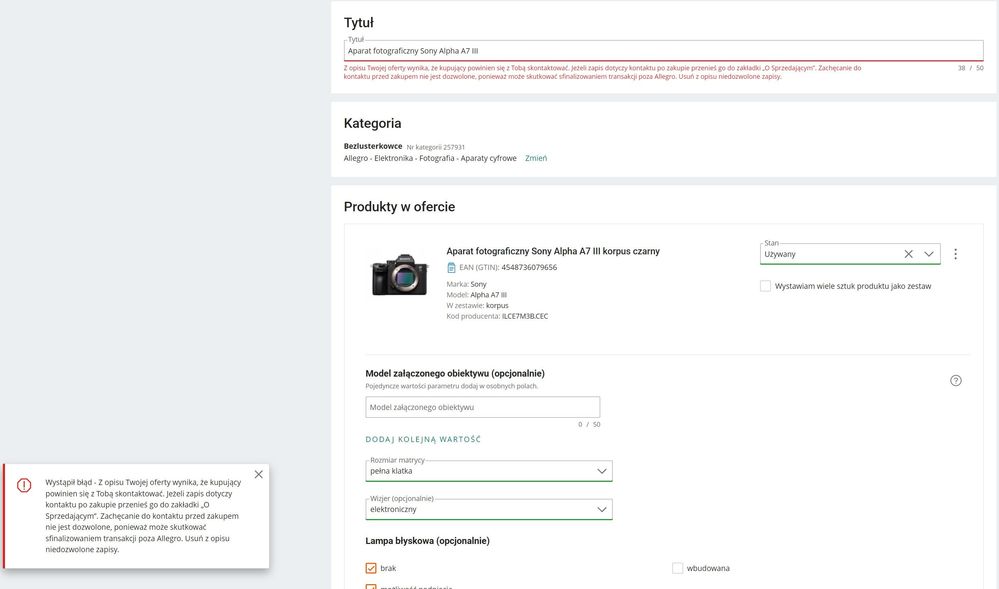999x589 pixels.
Task: Click the EAN value 4548736079656
Action: (x=529, y=268)
